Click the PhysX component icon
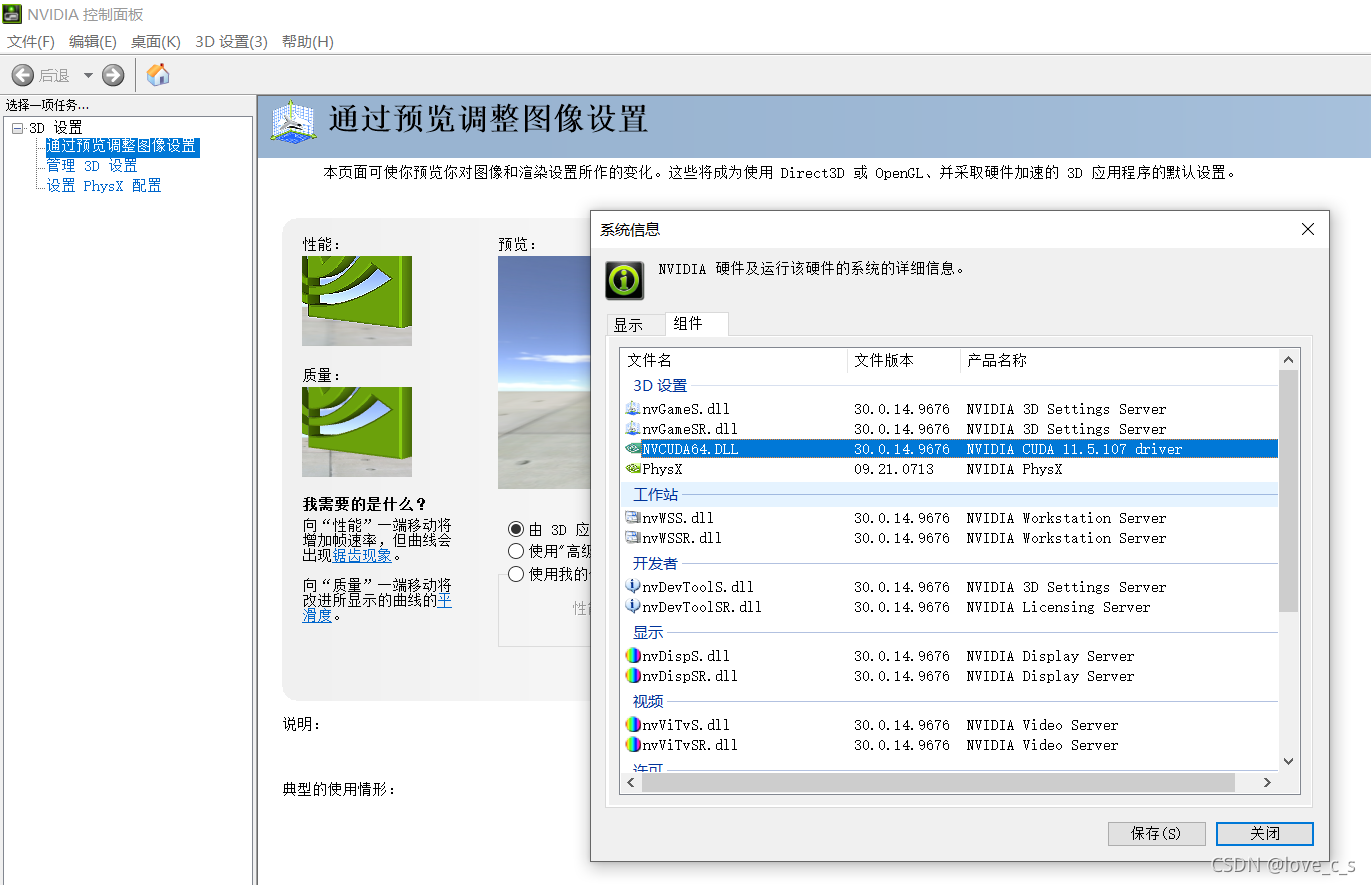Image resolution: width=1371 pixels, height=885 pixels. pos(631,468)
